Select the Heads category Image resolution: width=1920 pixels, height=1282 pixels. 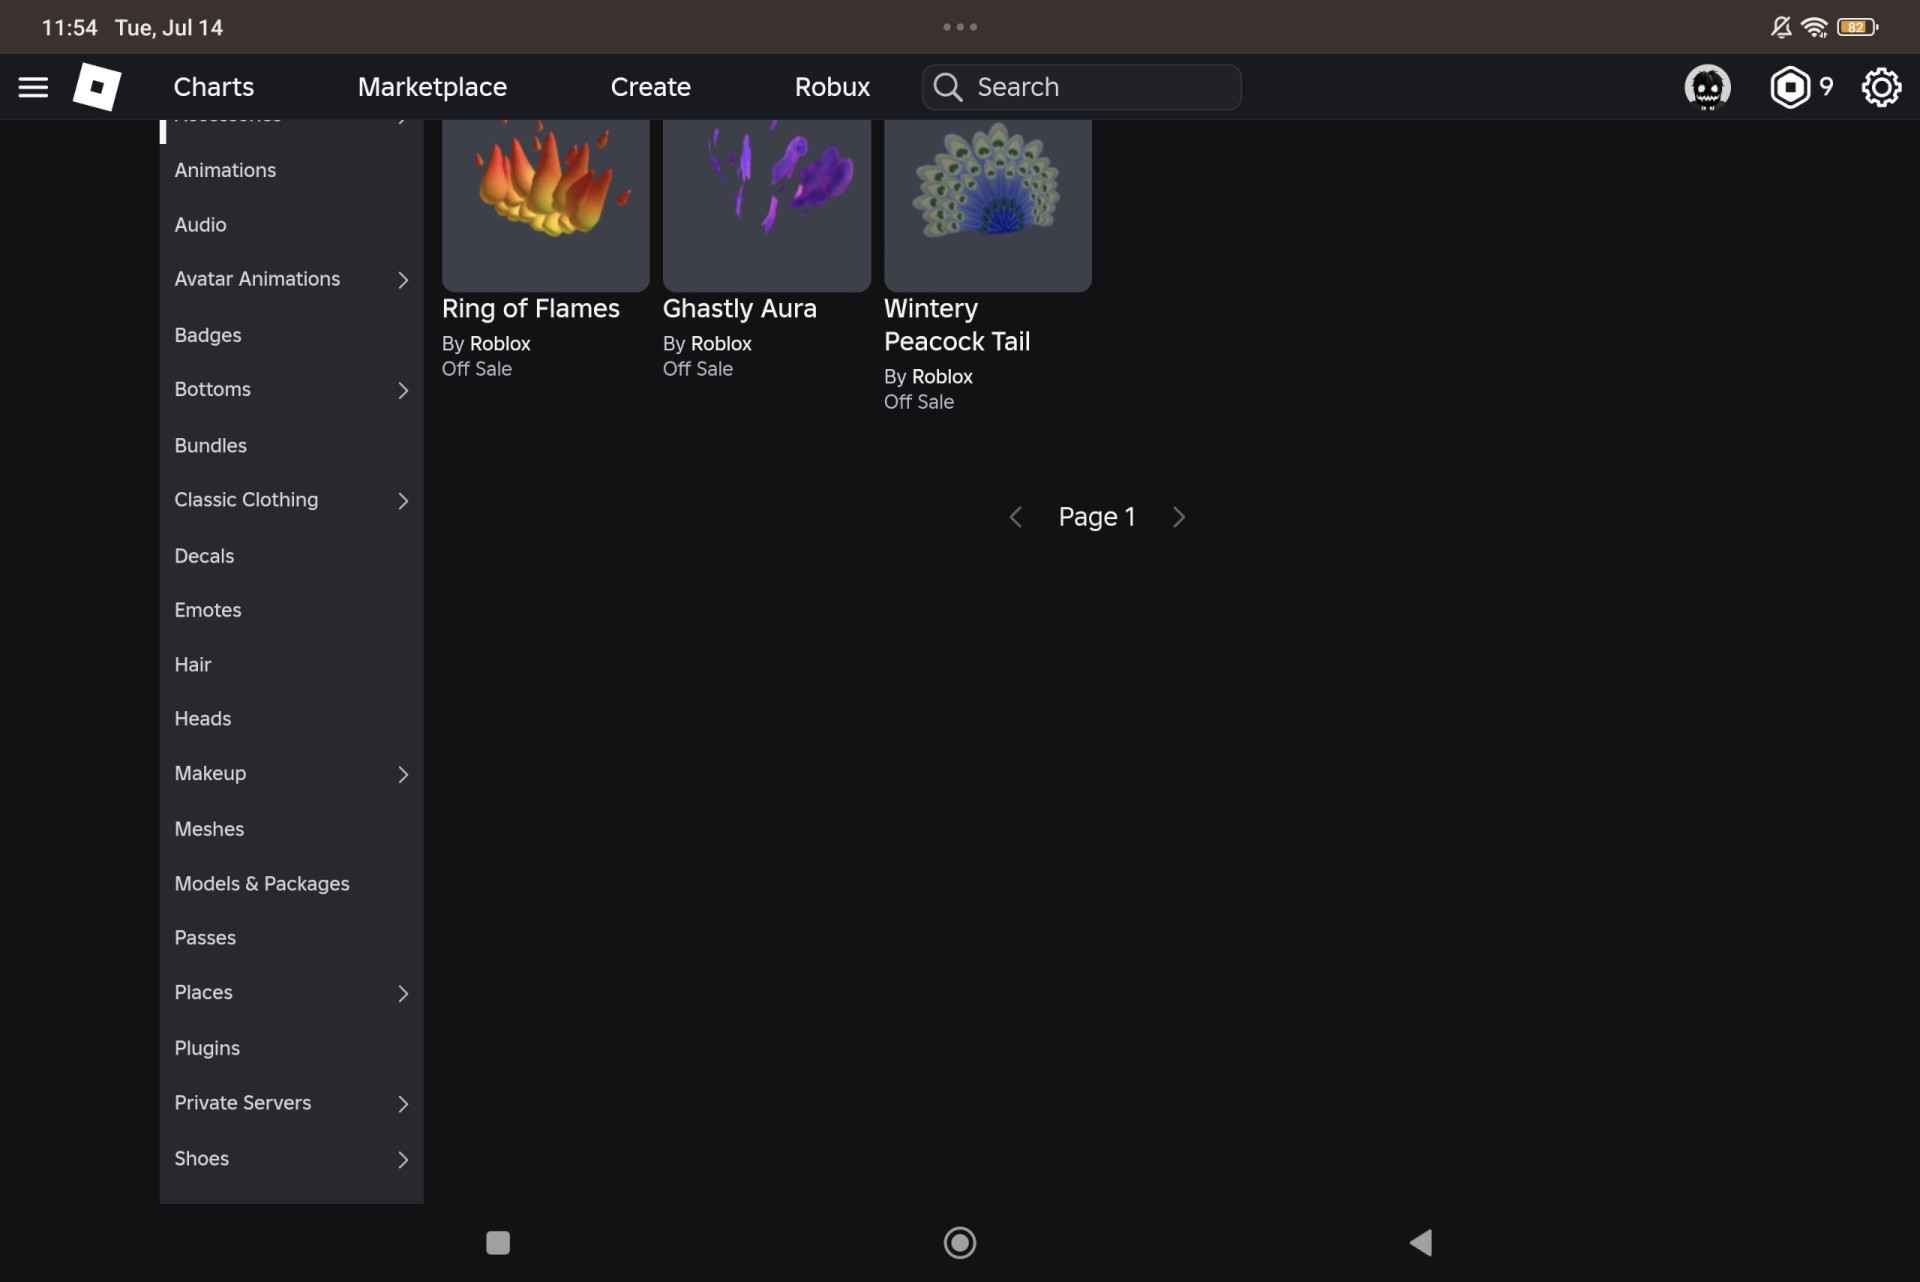202,718
